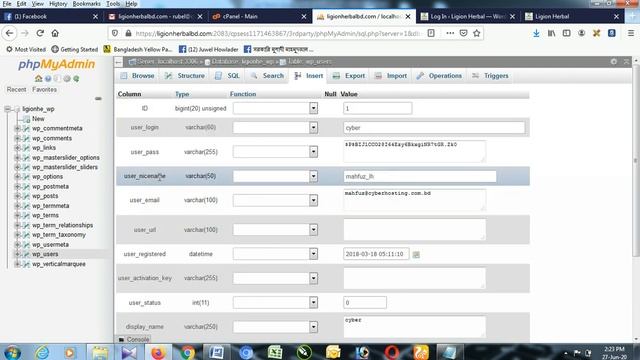Open the Import tab

(391, 76)
